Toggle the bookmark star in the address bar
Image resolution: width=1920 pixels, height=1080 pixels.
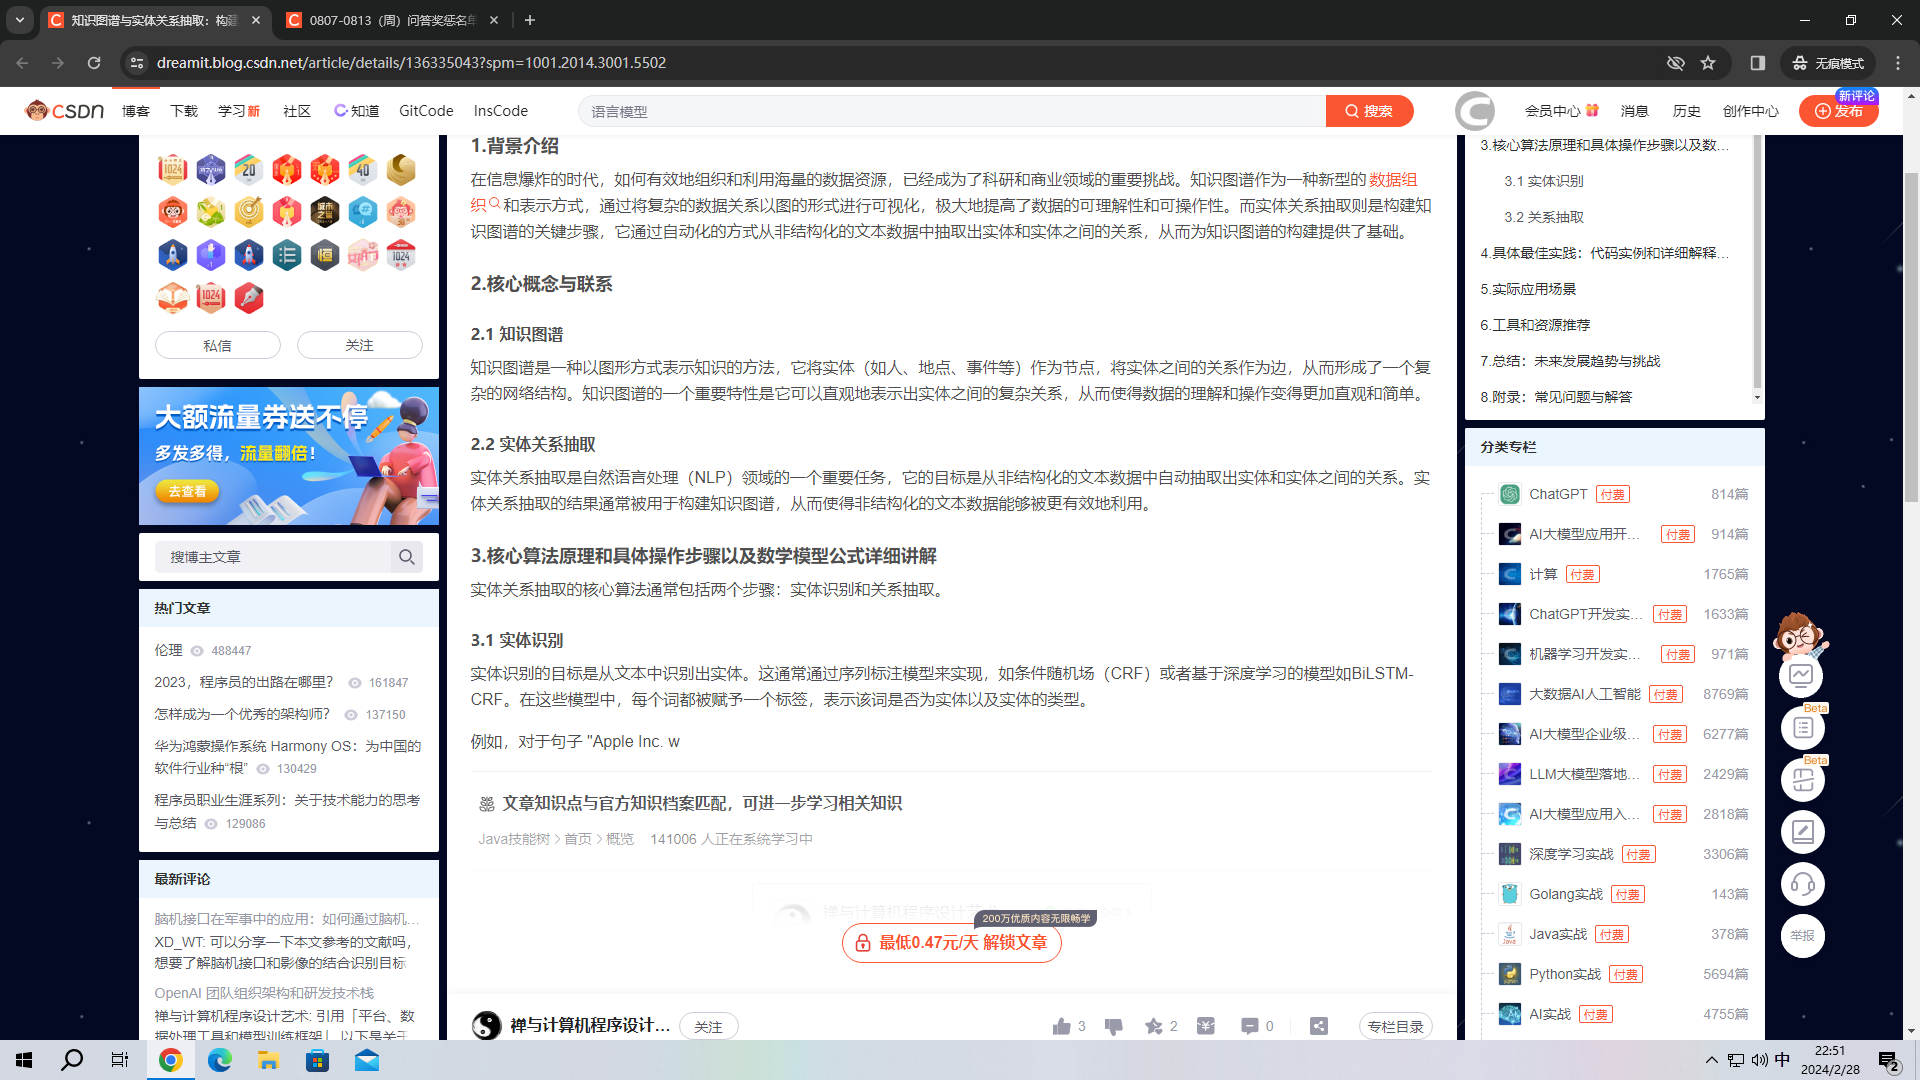coord(1708,62)
